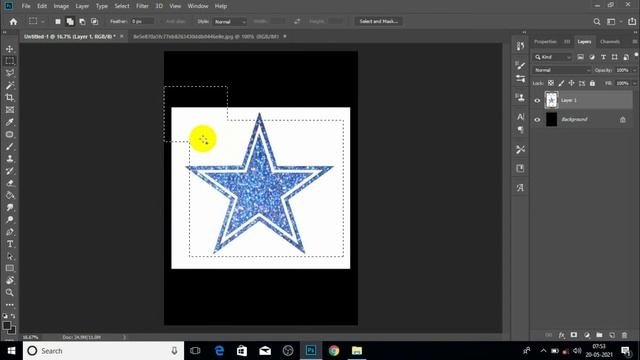Open the Kind layer filter dropdown
Viewport: 640px width, 360px height.
pyautogui.click(x=553, y=57)
